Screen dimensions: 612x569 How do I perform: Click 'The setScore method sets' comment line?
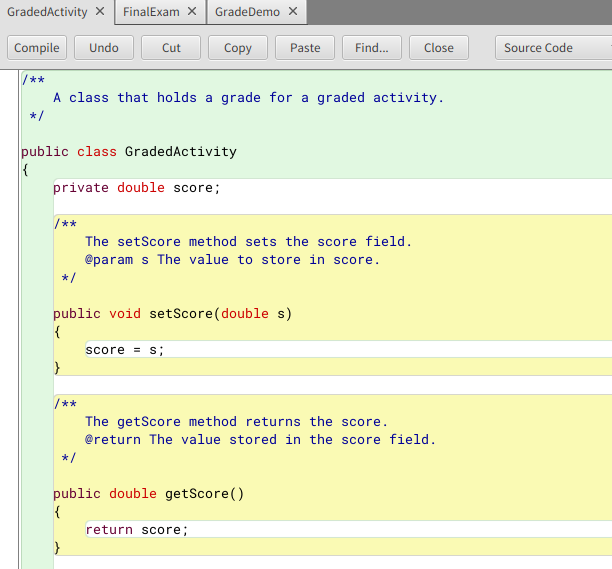coord(248,242)
